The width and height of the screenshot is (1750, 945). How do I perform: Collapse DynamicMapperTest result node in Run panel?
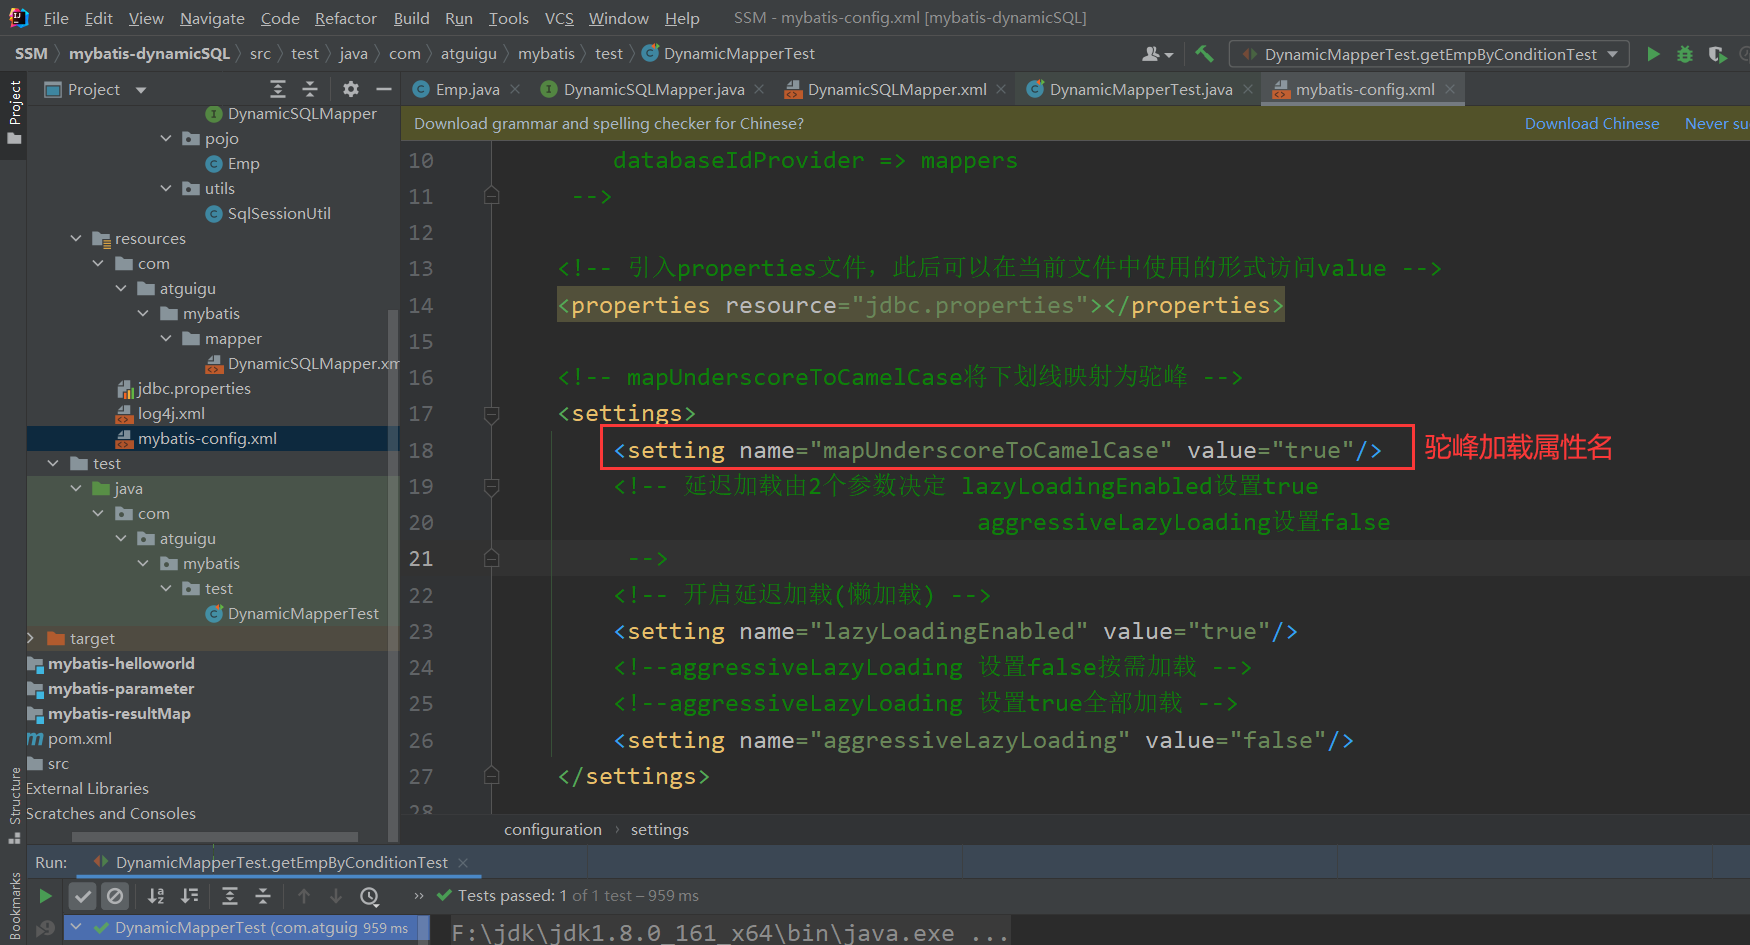[76, 927]
